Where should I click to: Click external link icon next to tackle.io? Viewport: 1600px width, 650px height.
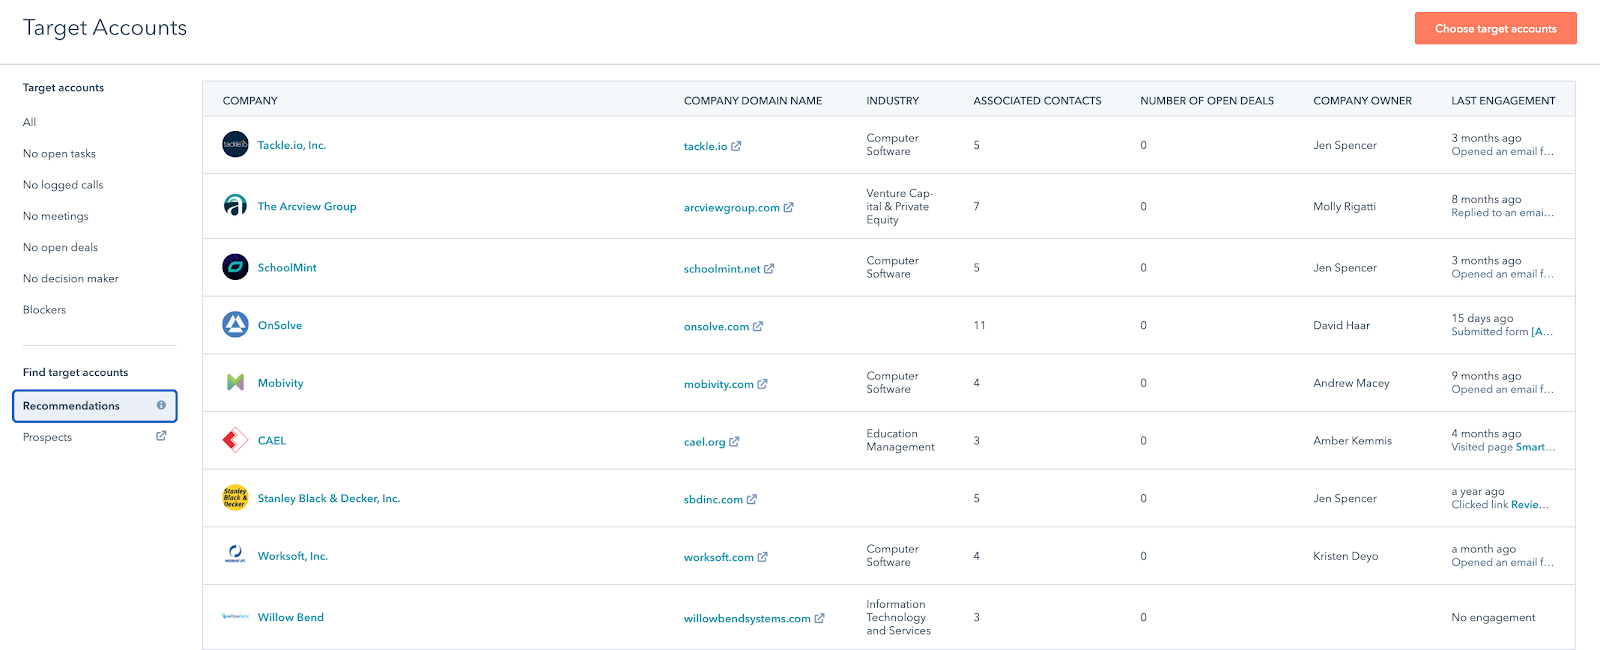coord(736,146)
